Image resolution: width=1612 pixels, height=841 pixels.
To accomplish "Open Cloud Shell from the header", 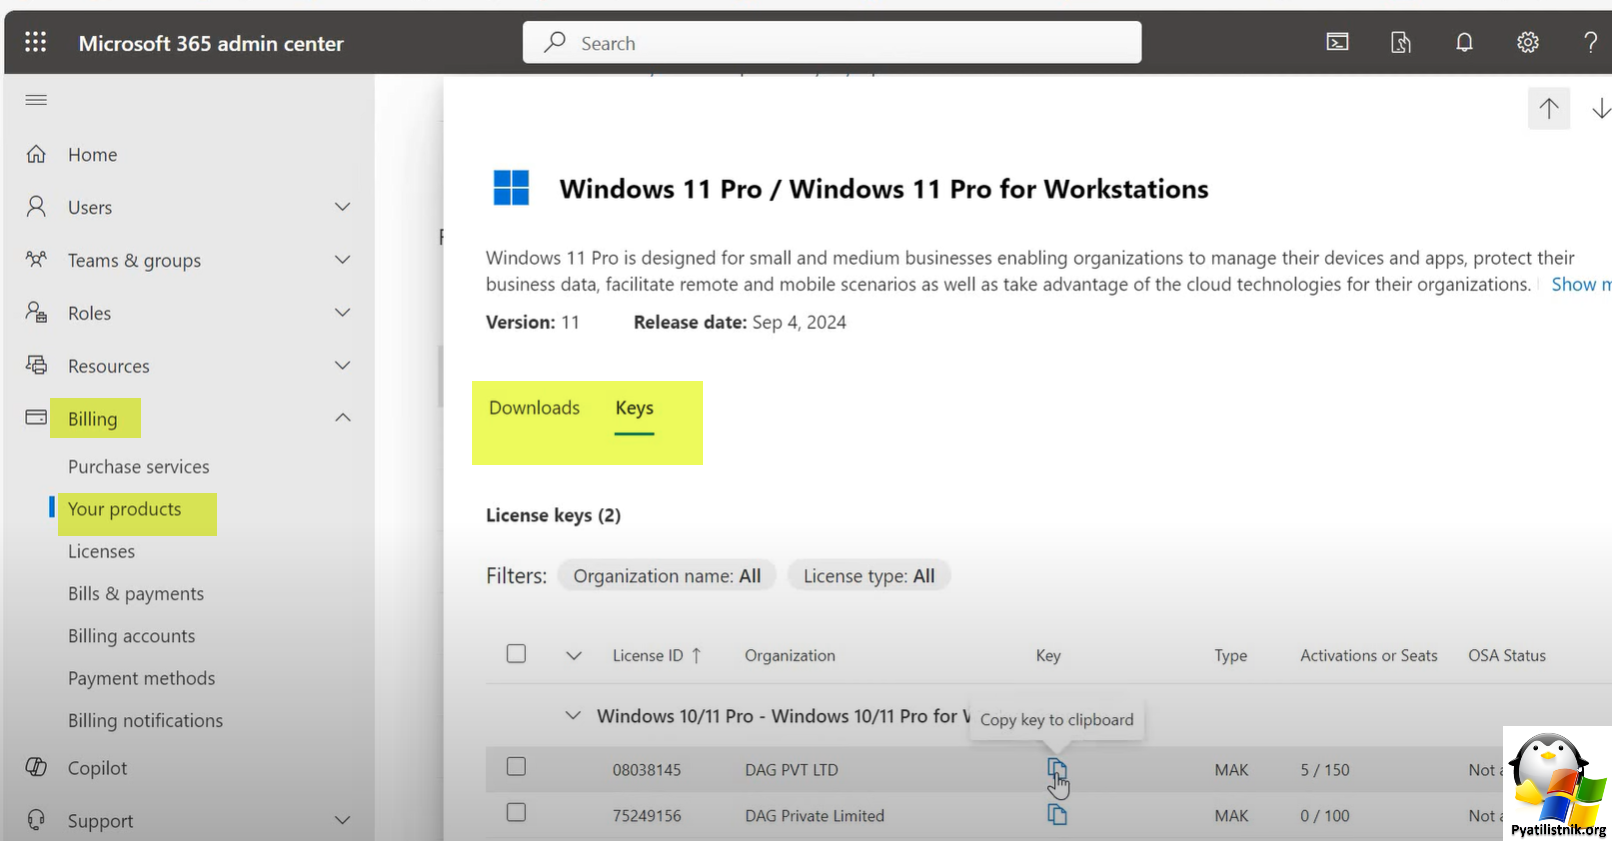I will (1337, 42).
